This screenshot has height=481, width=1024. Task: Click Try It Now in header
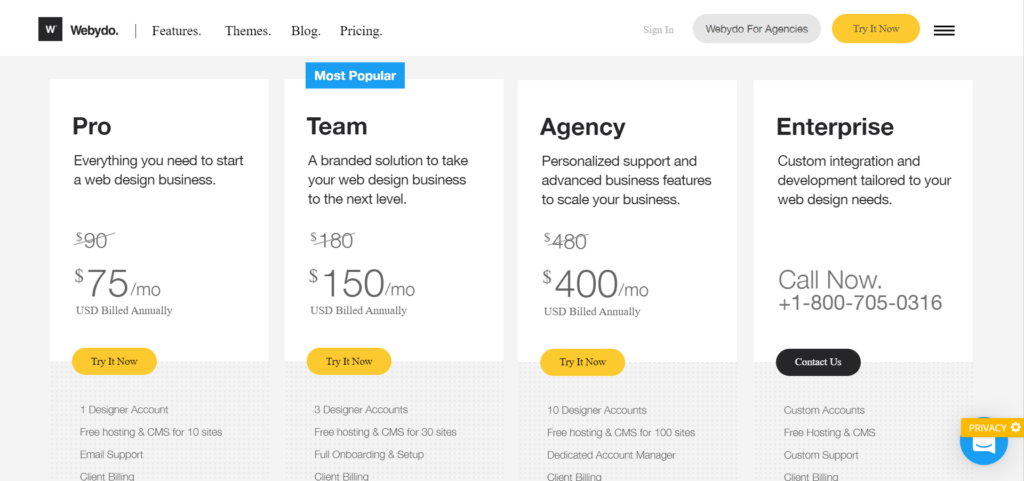click(x=876, y=29)
